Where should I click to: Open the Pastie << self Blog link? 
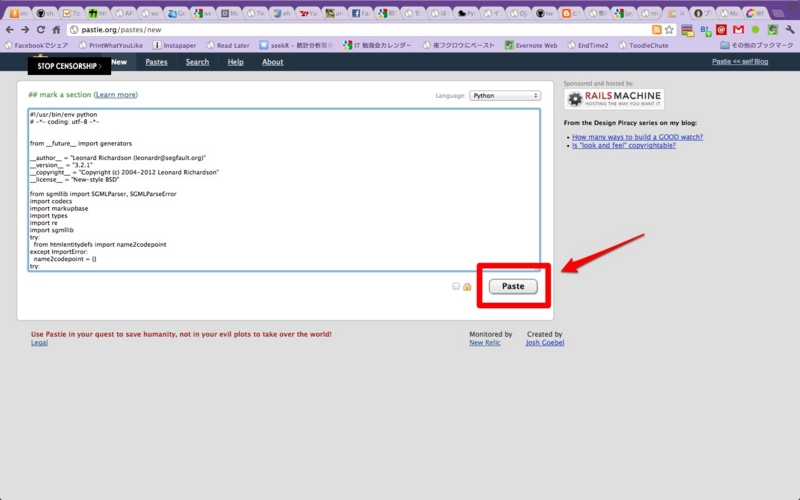(x=740, y=62)
